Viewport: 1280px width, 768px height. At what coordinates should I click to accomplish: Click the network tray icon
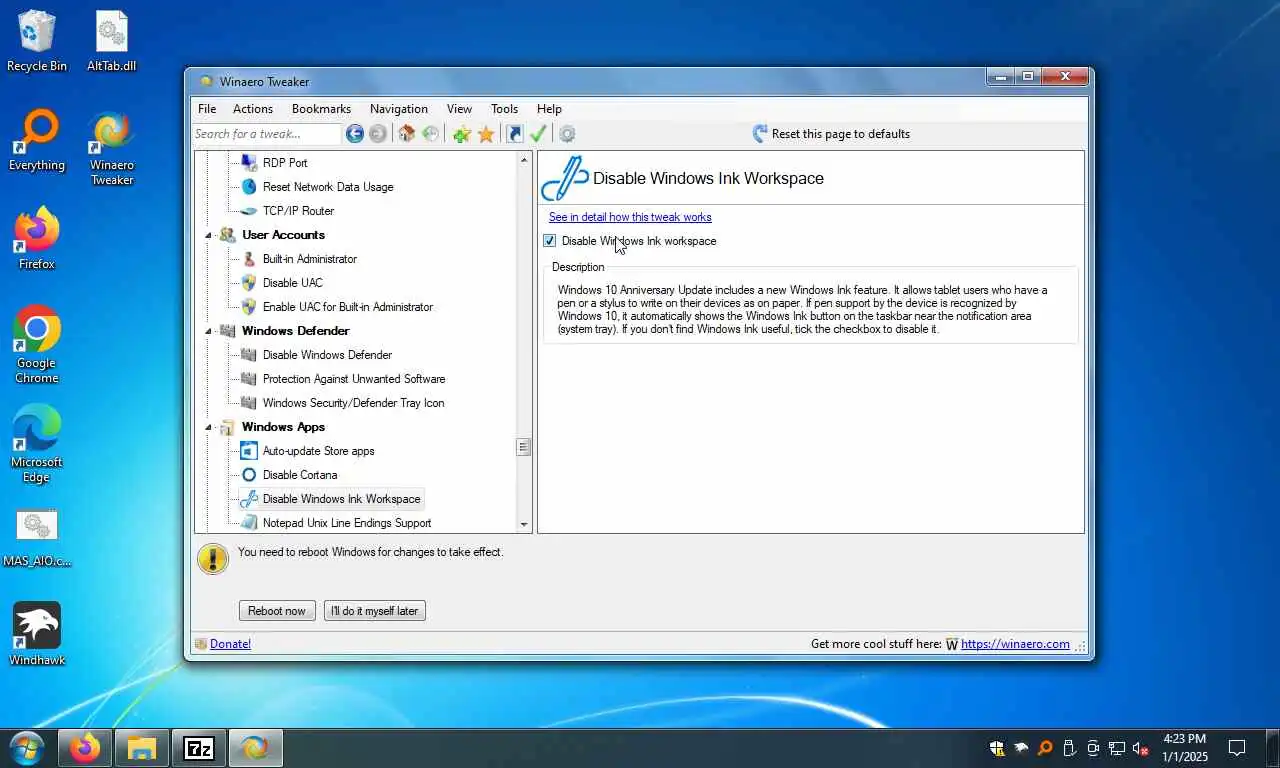[1117, 748]
